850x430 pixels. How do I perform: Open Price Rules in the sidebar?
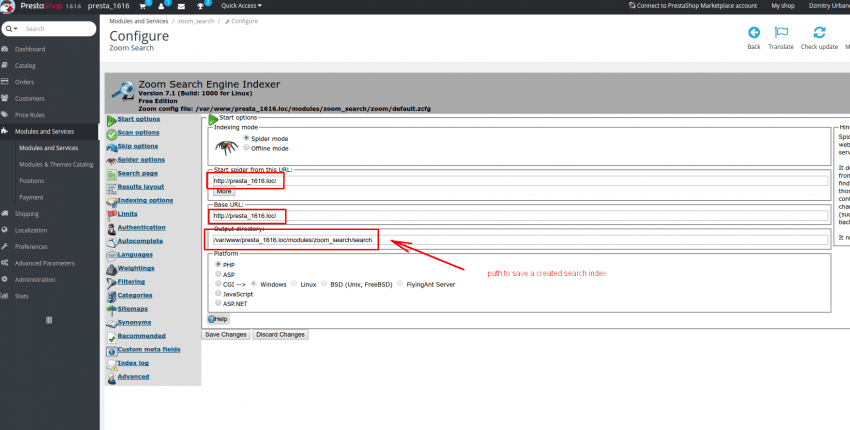[29, 115]
